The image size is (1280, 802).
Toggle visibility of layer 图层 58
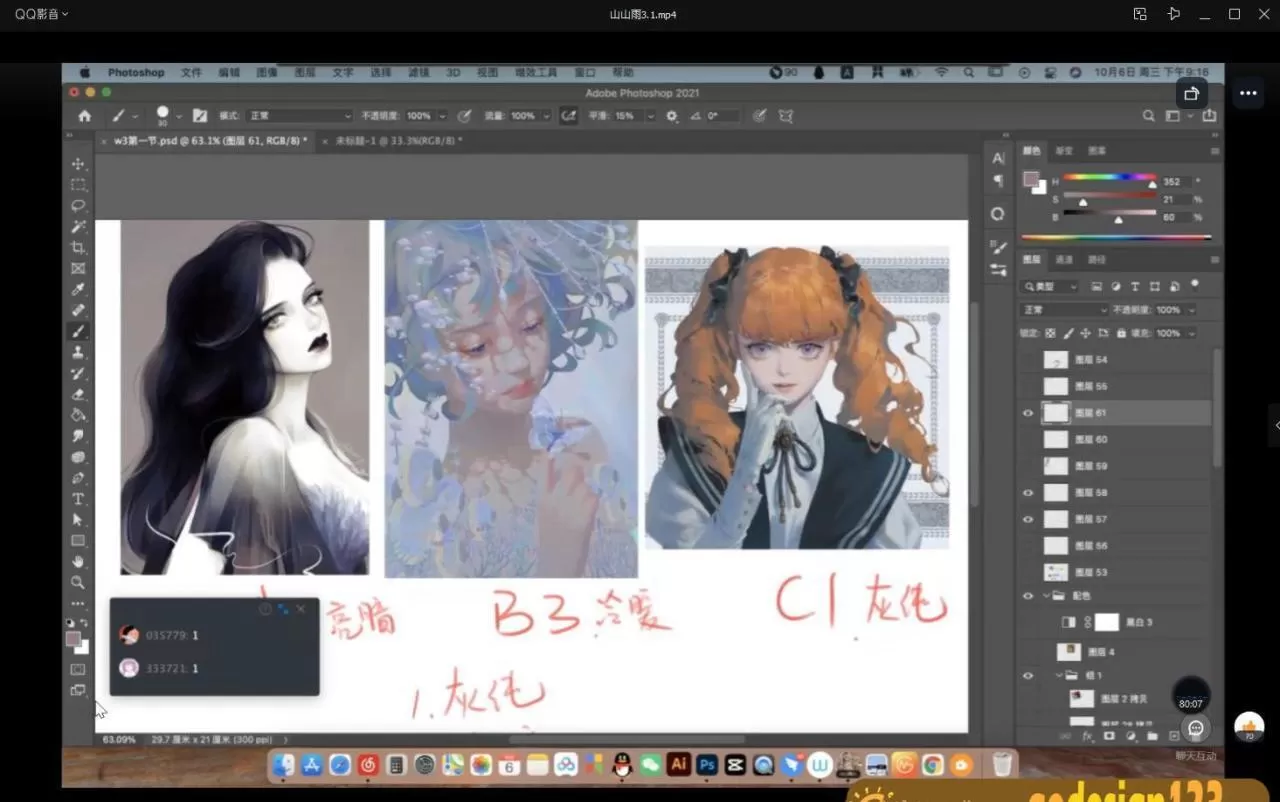coord(1028,493)
